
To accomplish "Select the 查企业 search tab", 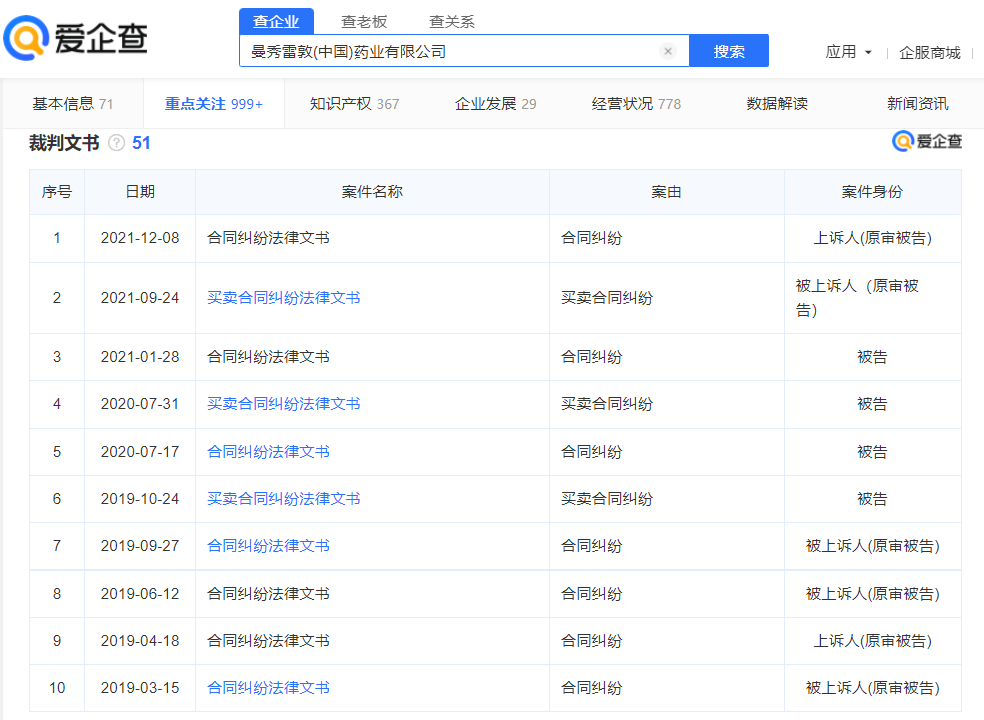I will (276, 21).
